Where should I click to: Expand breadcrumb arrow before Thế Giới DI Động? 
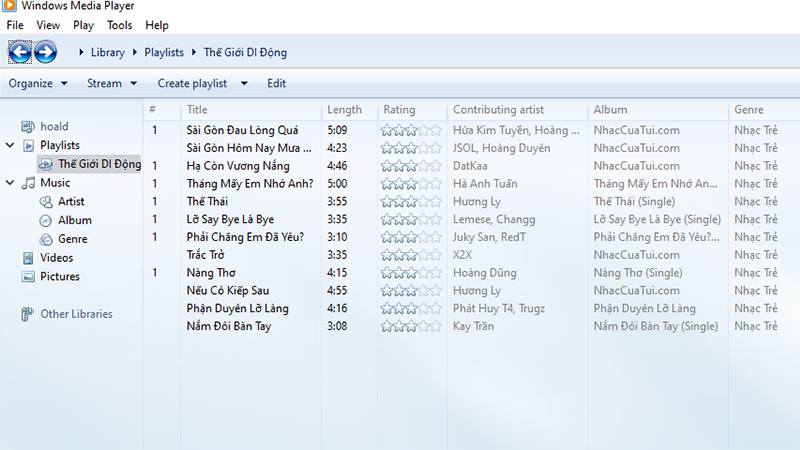(x=194, y=52)
